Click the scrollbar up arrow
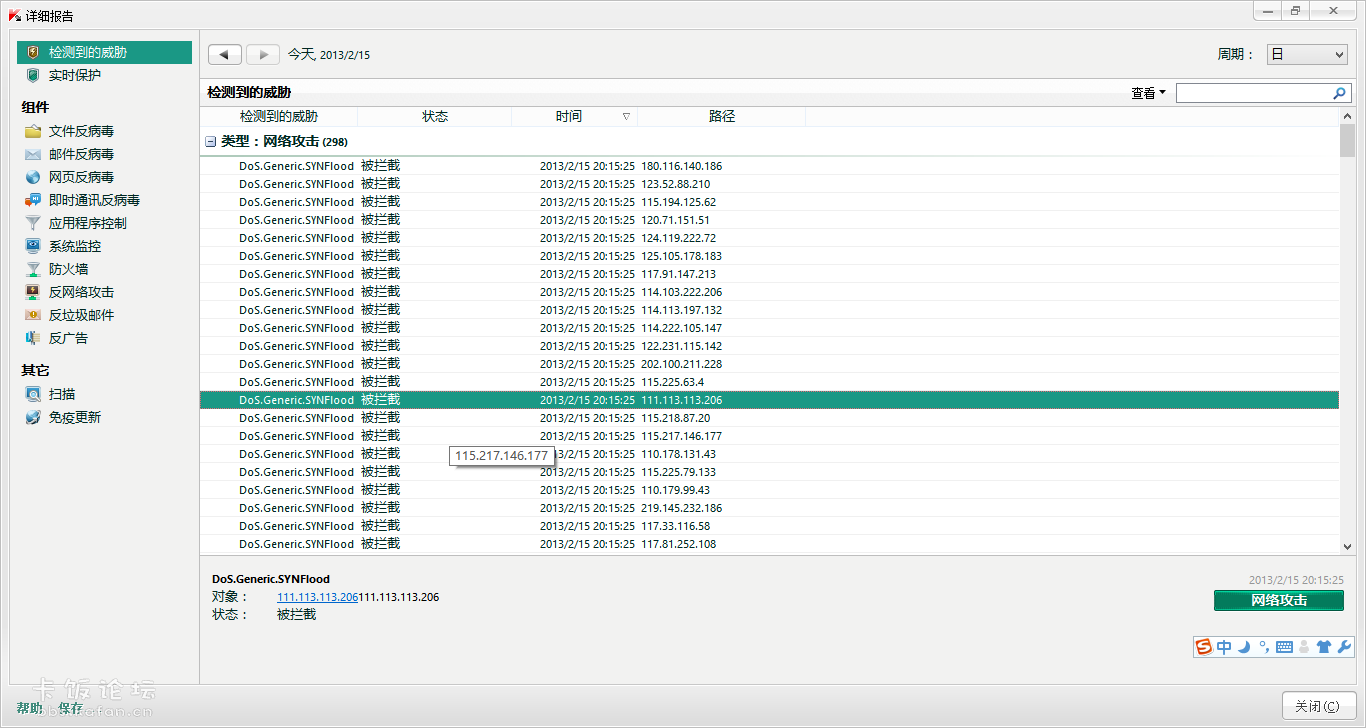The width and height of the screenshot is (1366, 728). [x=1347, y=116]
